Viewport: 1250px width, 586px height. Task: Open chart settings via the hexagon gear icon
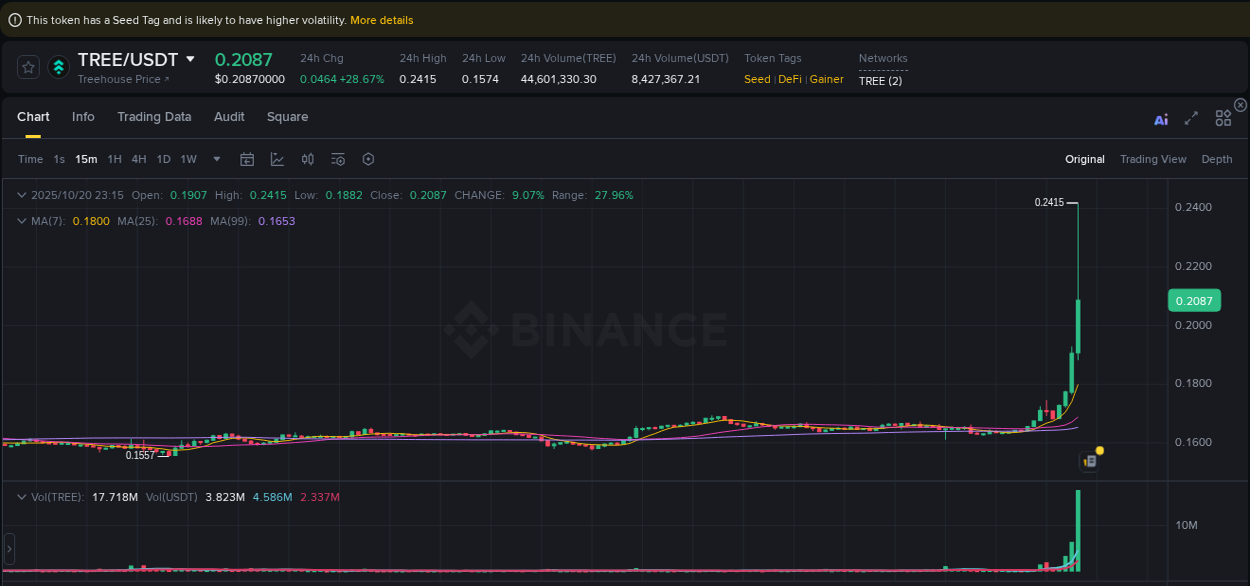[368, 159]
